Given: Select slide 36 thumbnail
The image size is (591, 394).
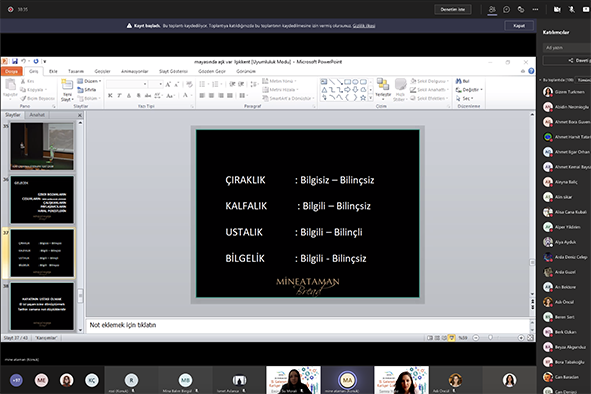Looking at the screenshot, I should point(42,200).
